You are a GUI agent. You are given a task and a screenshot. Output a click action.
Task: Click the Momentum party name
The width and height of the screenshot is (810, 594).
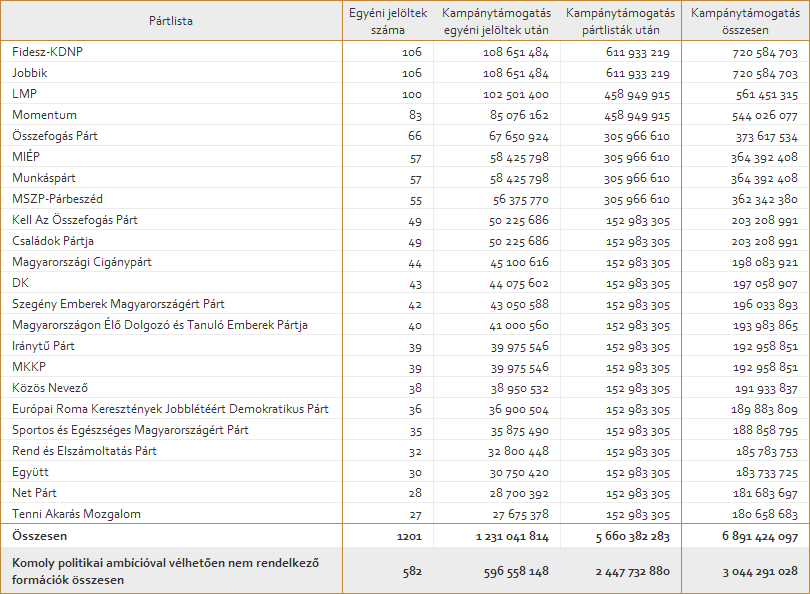tap(44, 115)
